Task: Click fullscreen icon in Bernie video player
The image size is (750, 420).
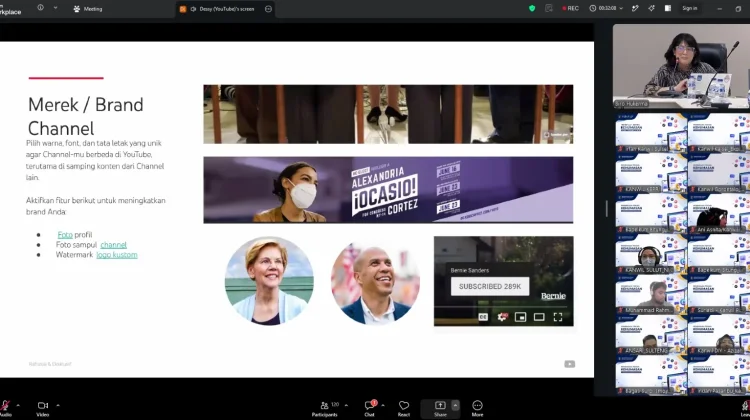Action: 558,317
